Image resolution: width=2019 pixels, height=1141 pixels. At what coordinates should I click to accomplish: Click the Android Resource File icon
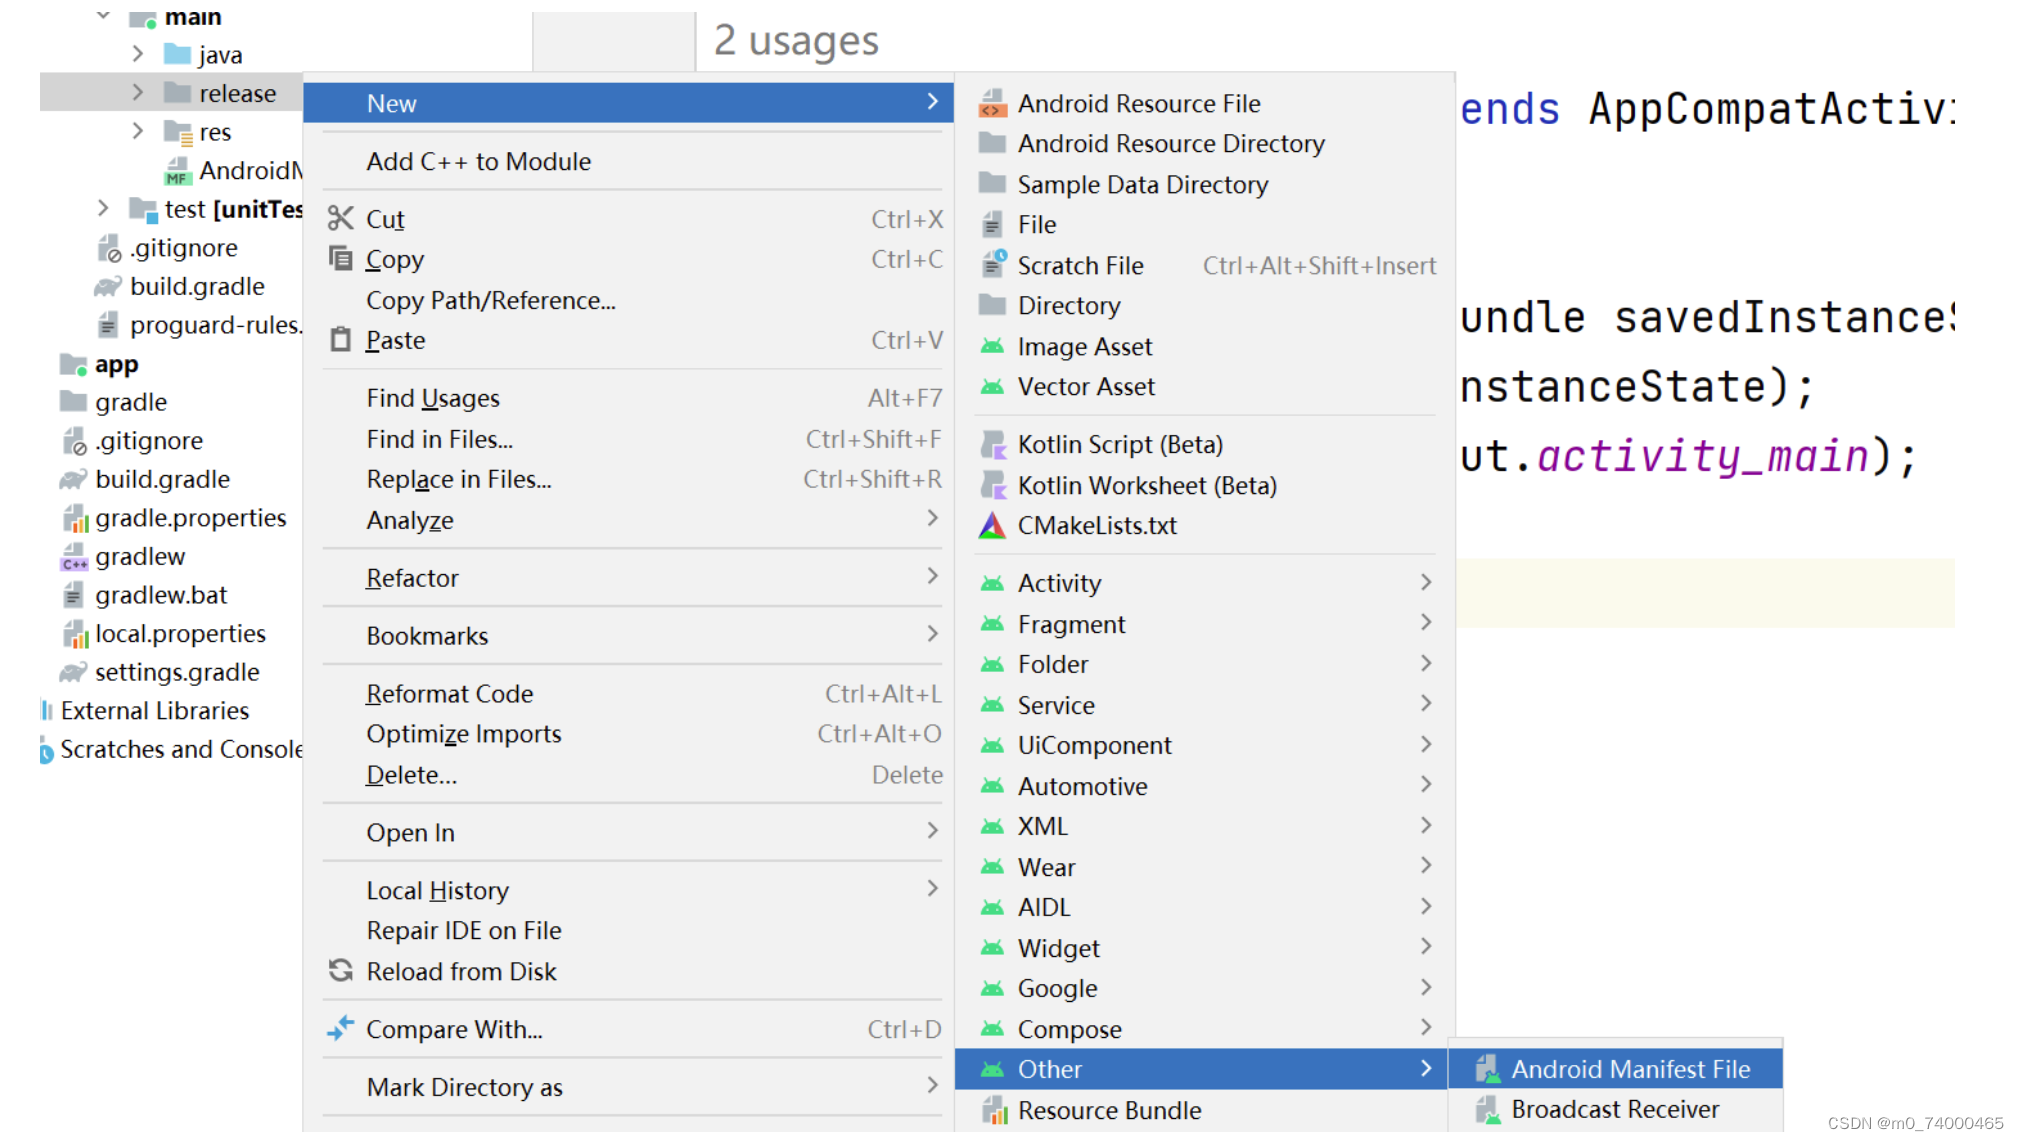coord(992,103)
